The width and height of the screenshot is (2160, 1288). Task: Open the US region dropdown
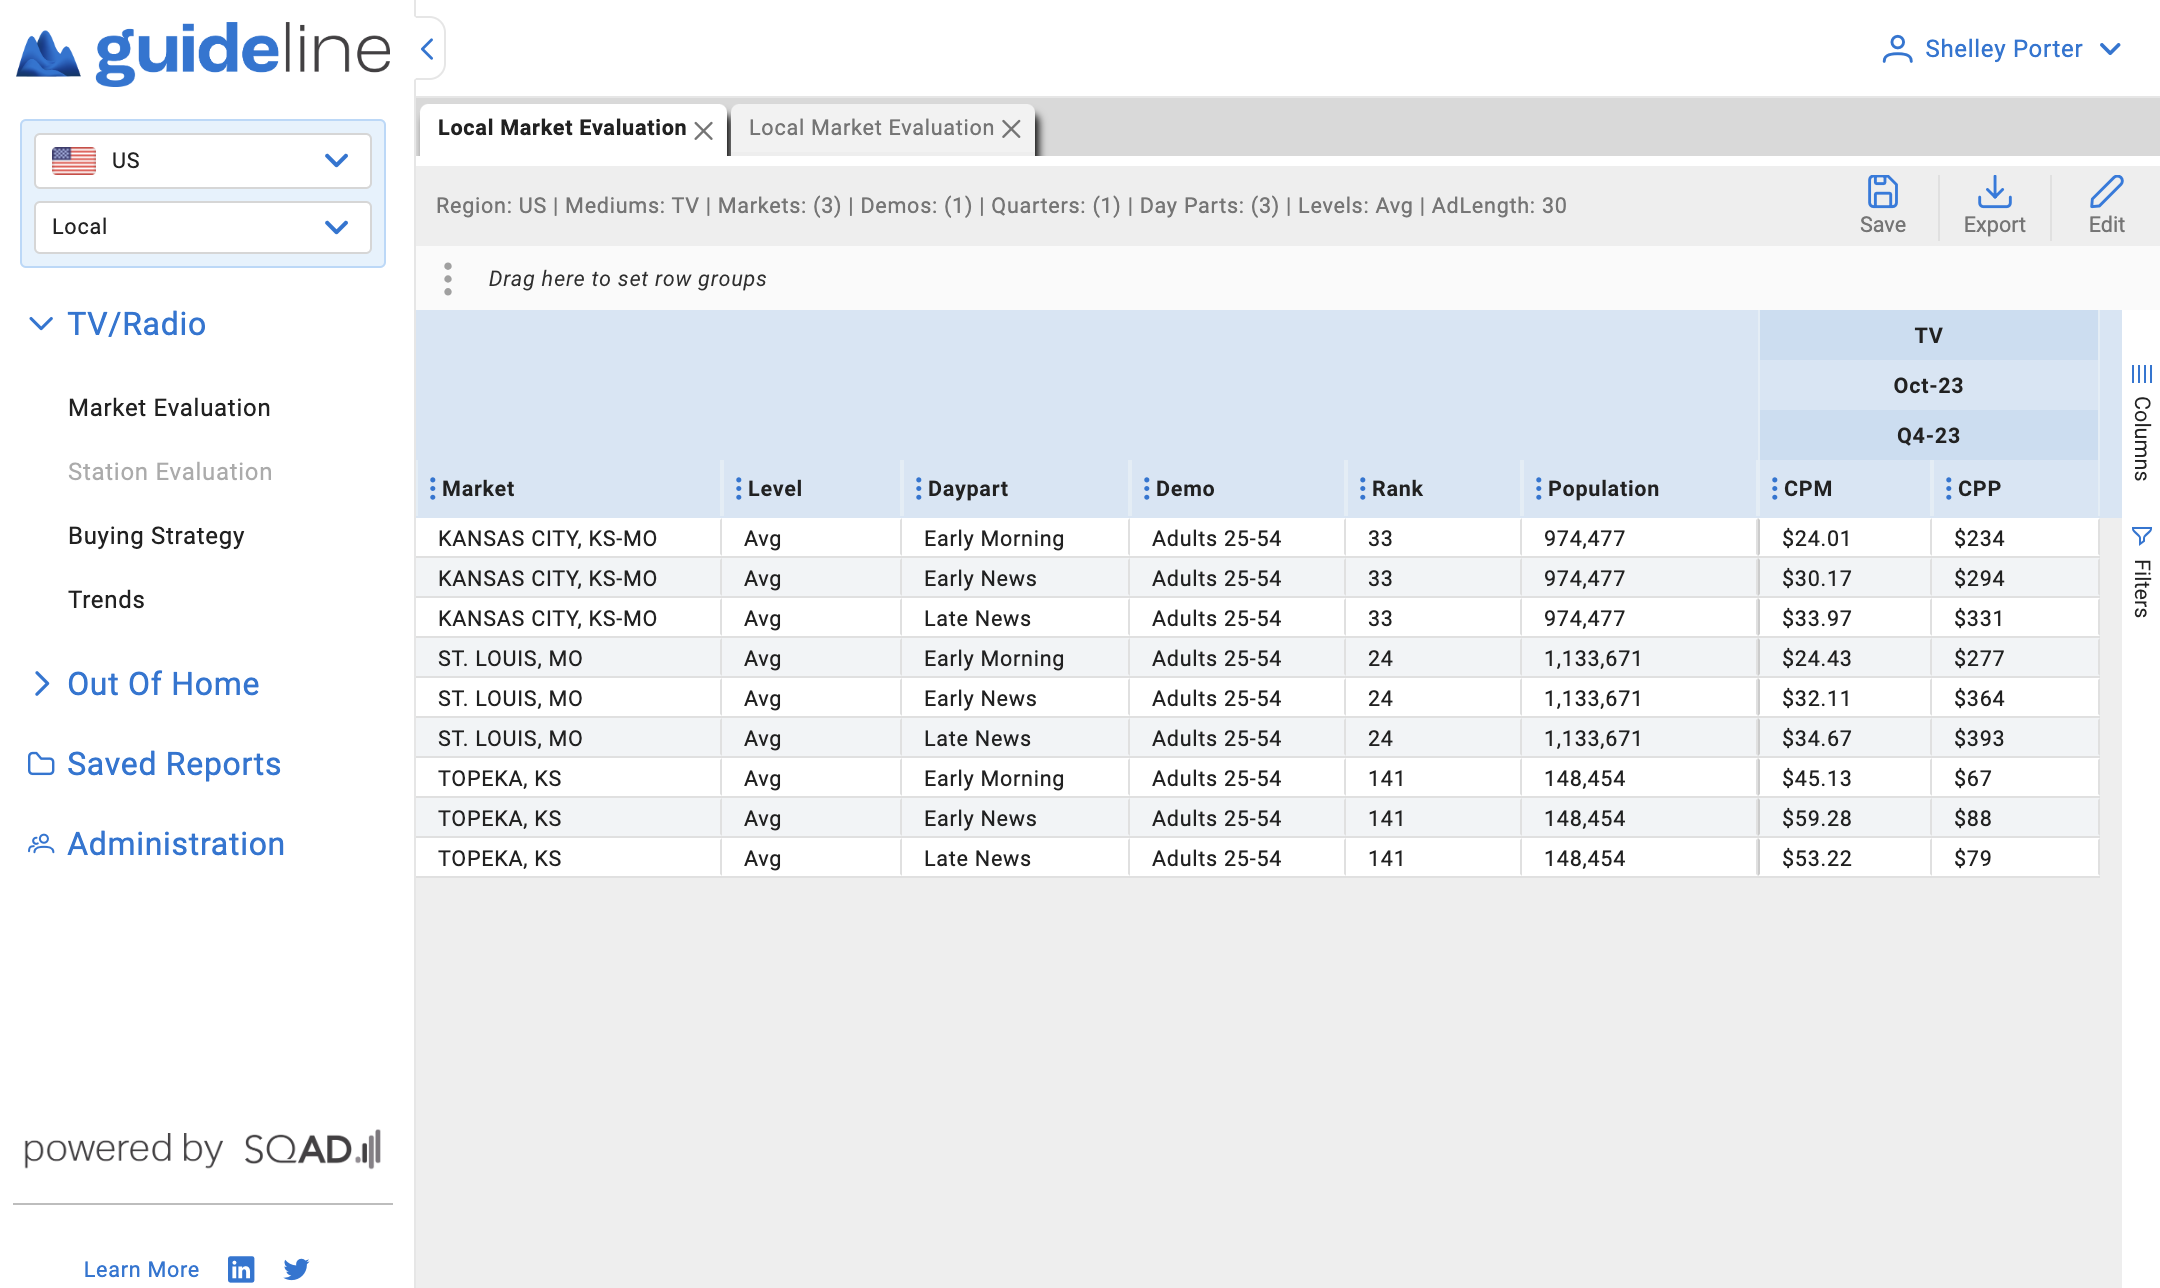click(199, 159)
